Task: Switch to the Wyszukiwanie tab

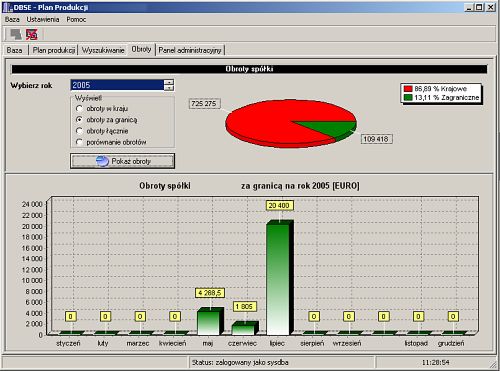Action: [x=103, y=50]
